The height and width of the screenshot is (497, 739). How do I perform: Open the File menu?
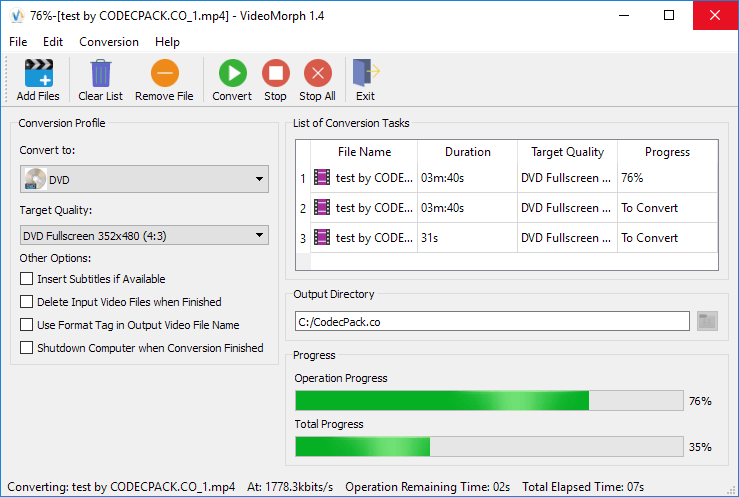point(18,42)
